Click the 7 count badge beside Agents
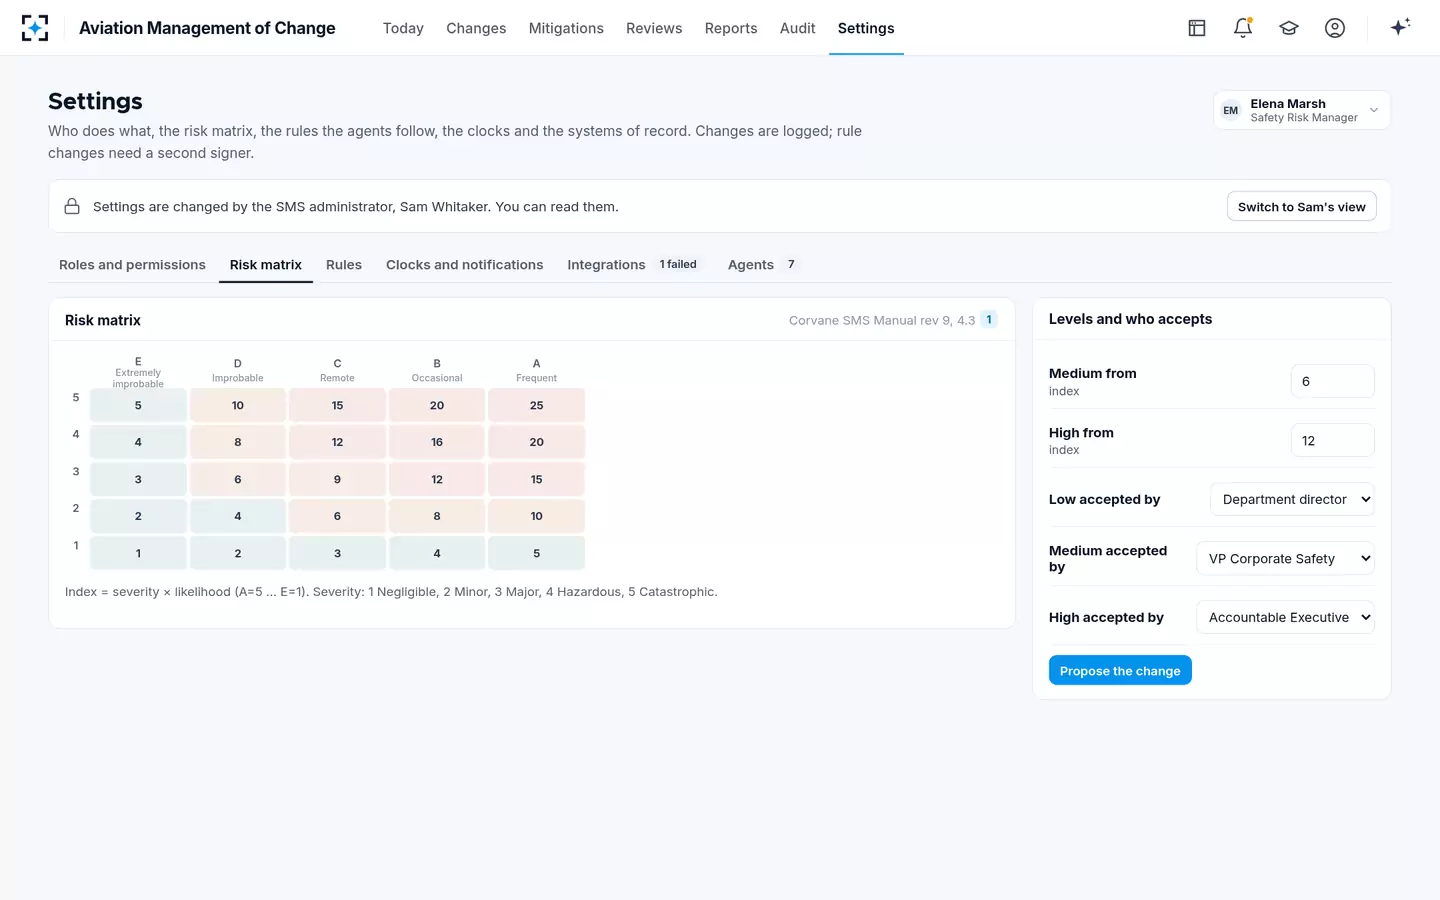Screen dimensions: 1440x900 point(791,265)
